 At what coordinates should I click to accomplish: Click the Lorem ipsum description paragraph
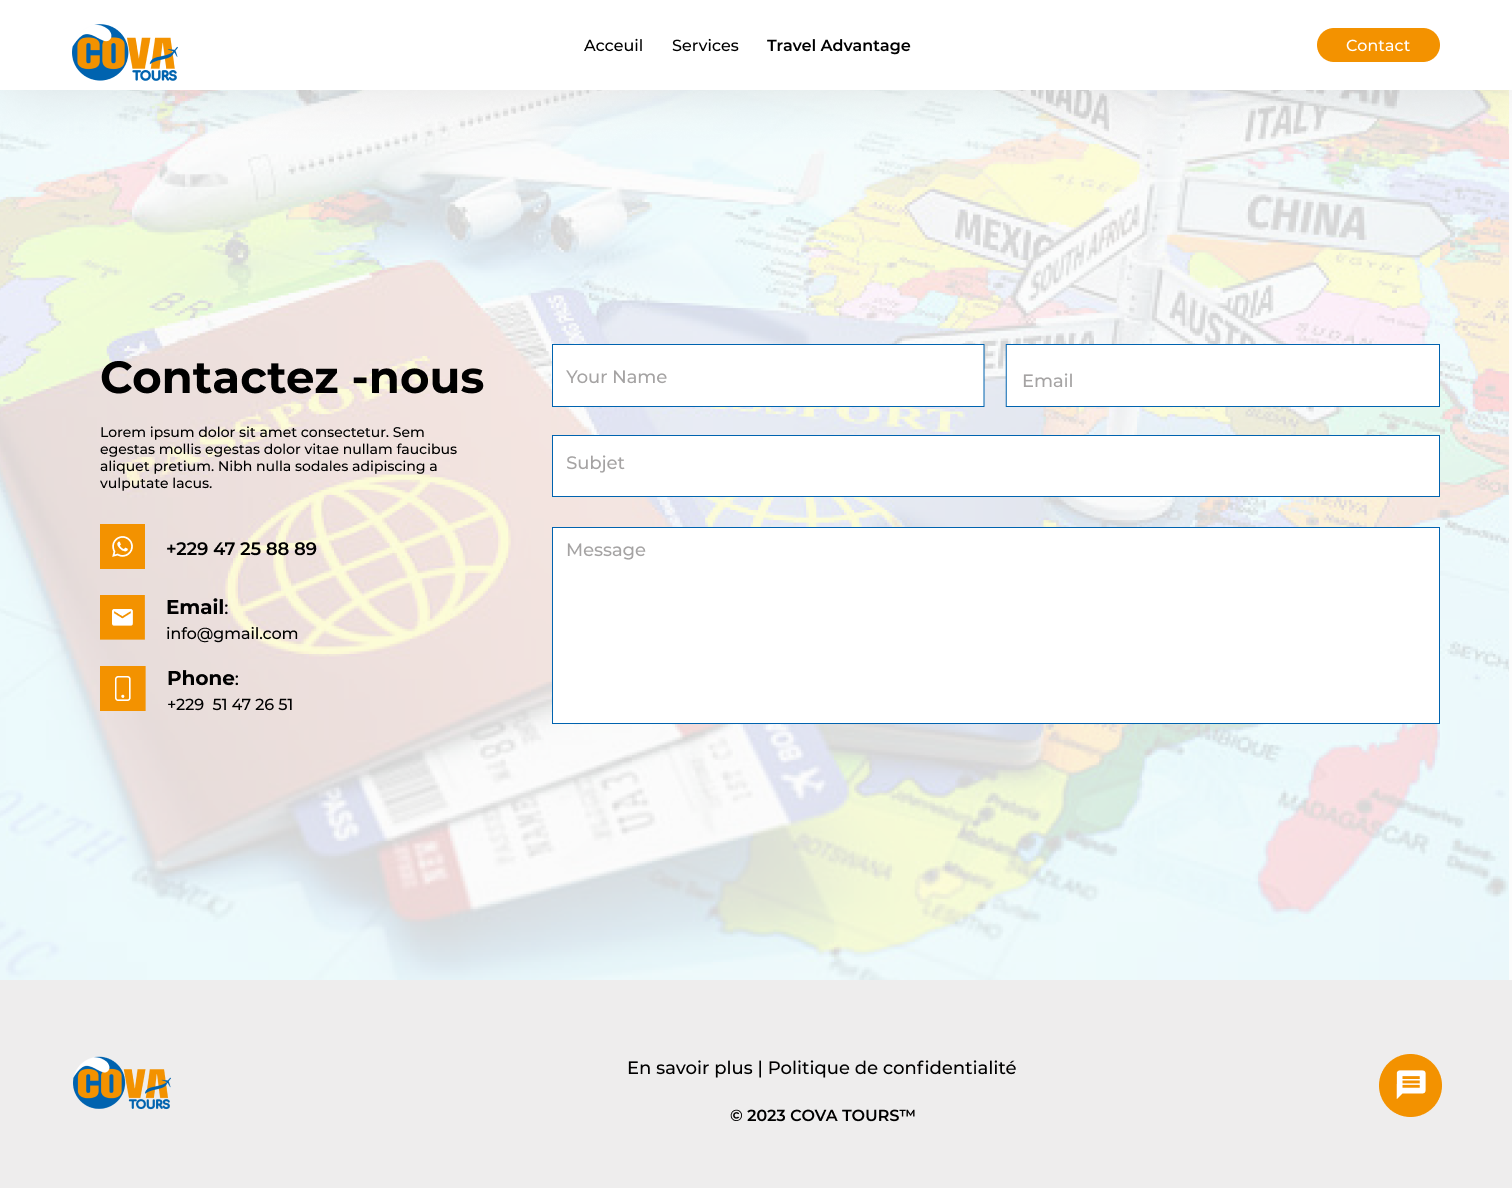coord(279,458)
